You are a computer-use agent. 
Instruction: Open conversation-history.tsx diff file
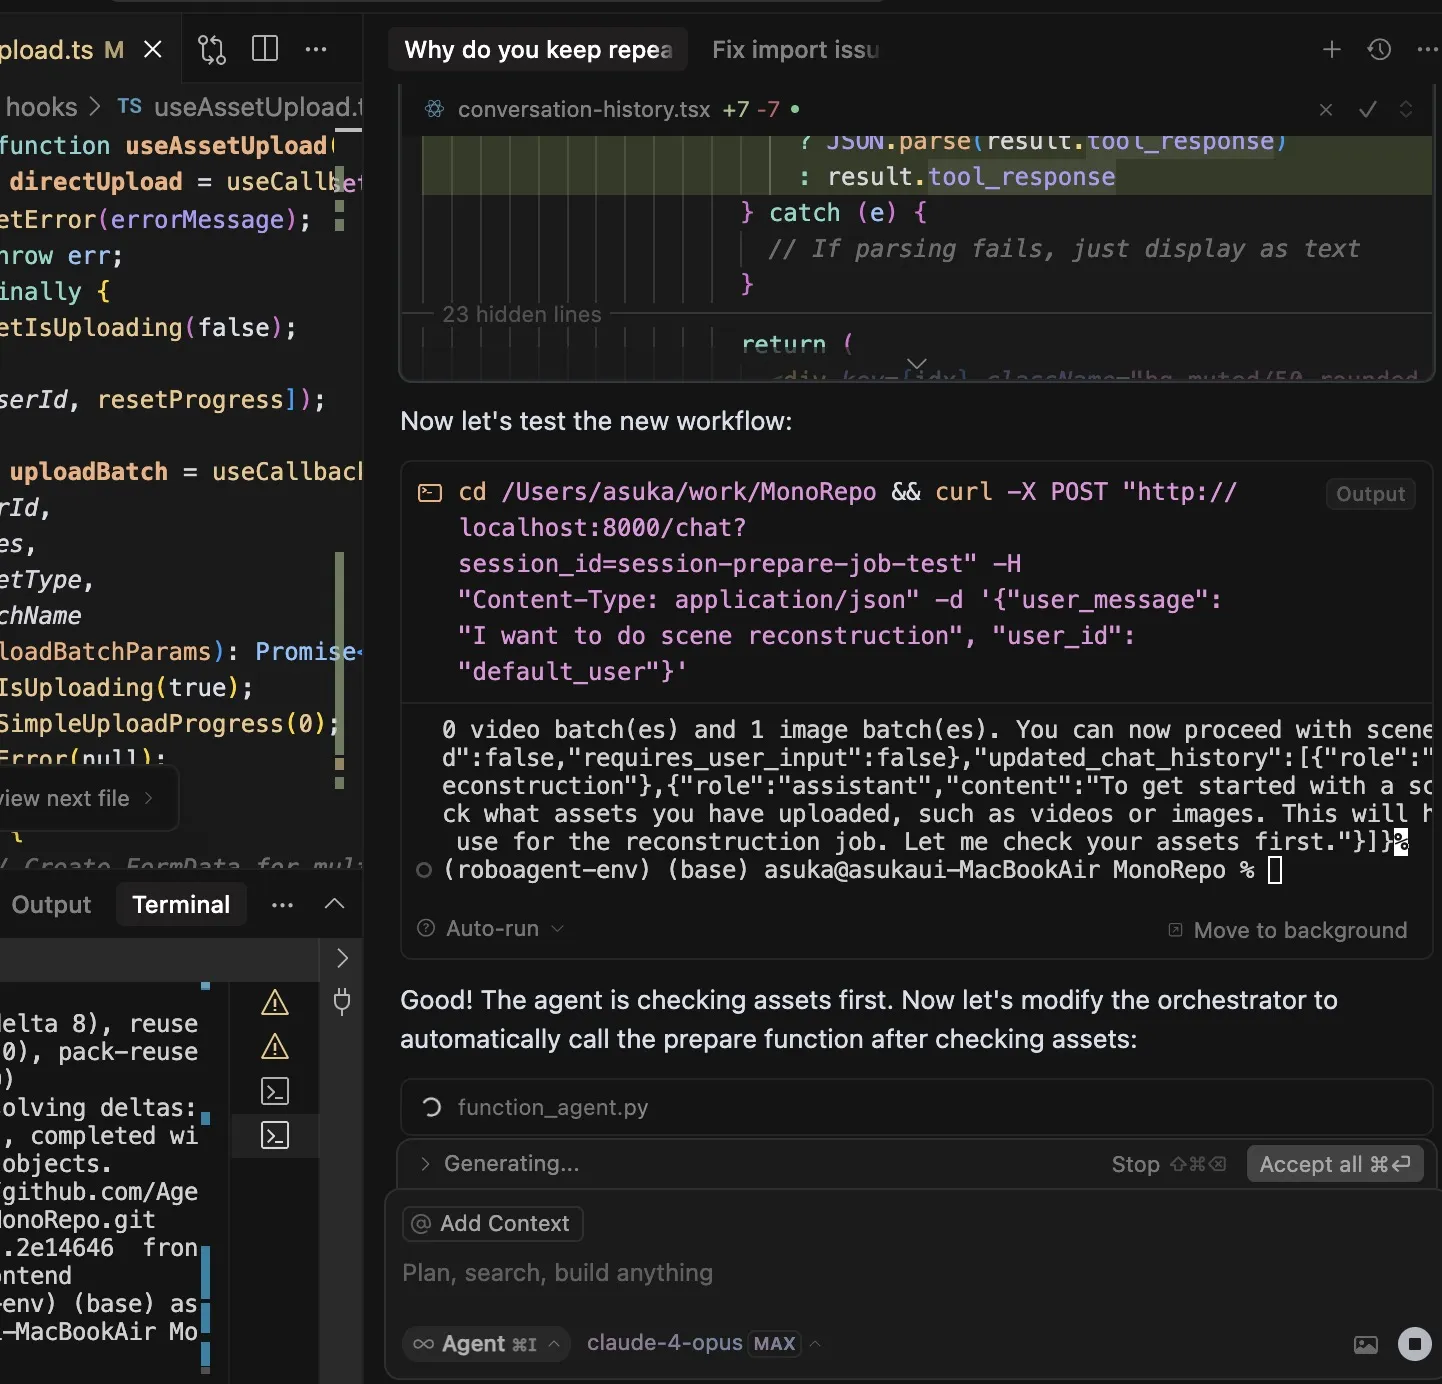584,109
